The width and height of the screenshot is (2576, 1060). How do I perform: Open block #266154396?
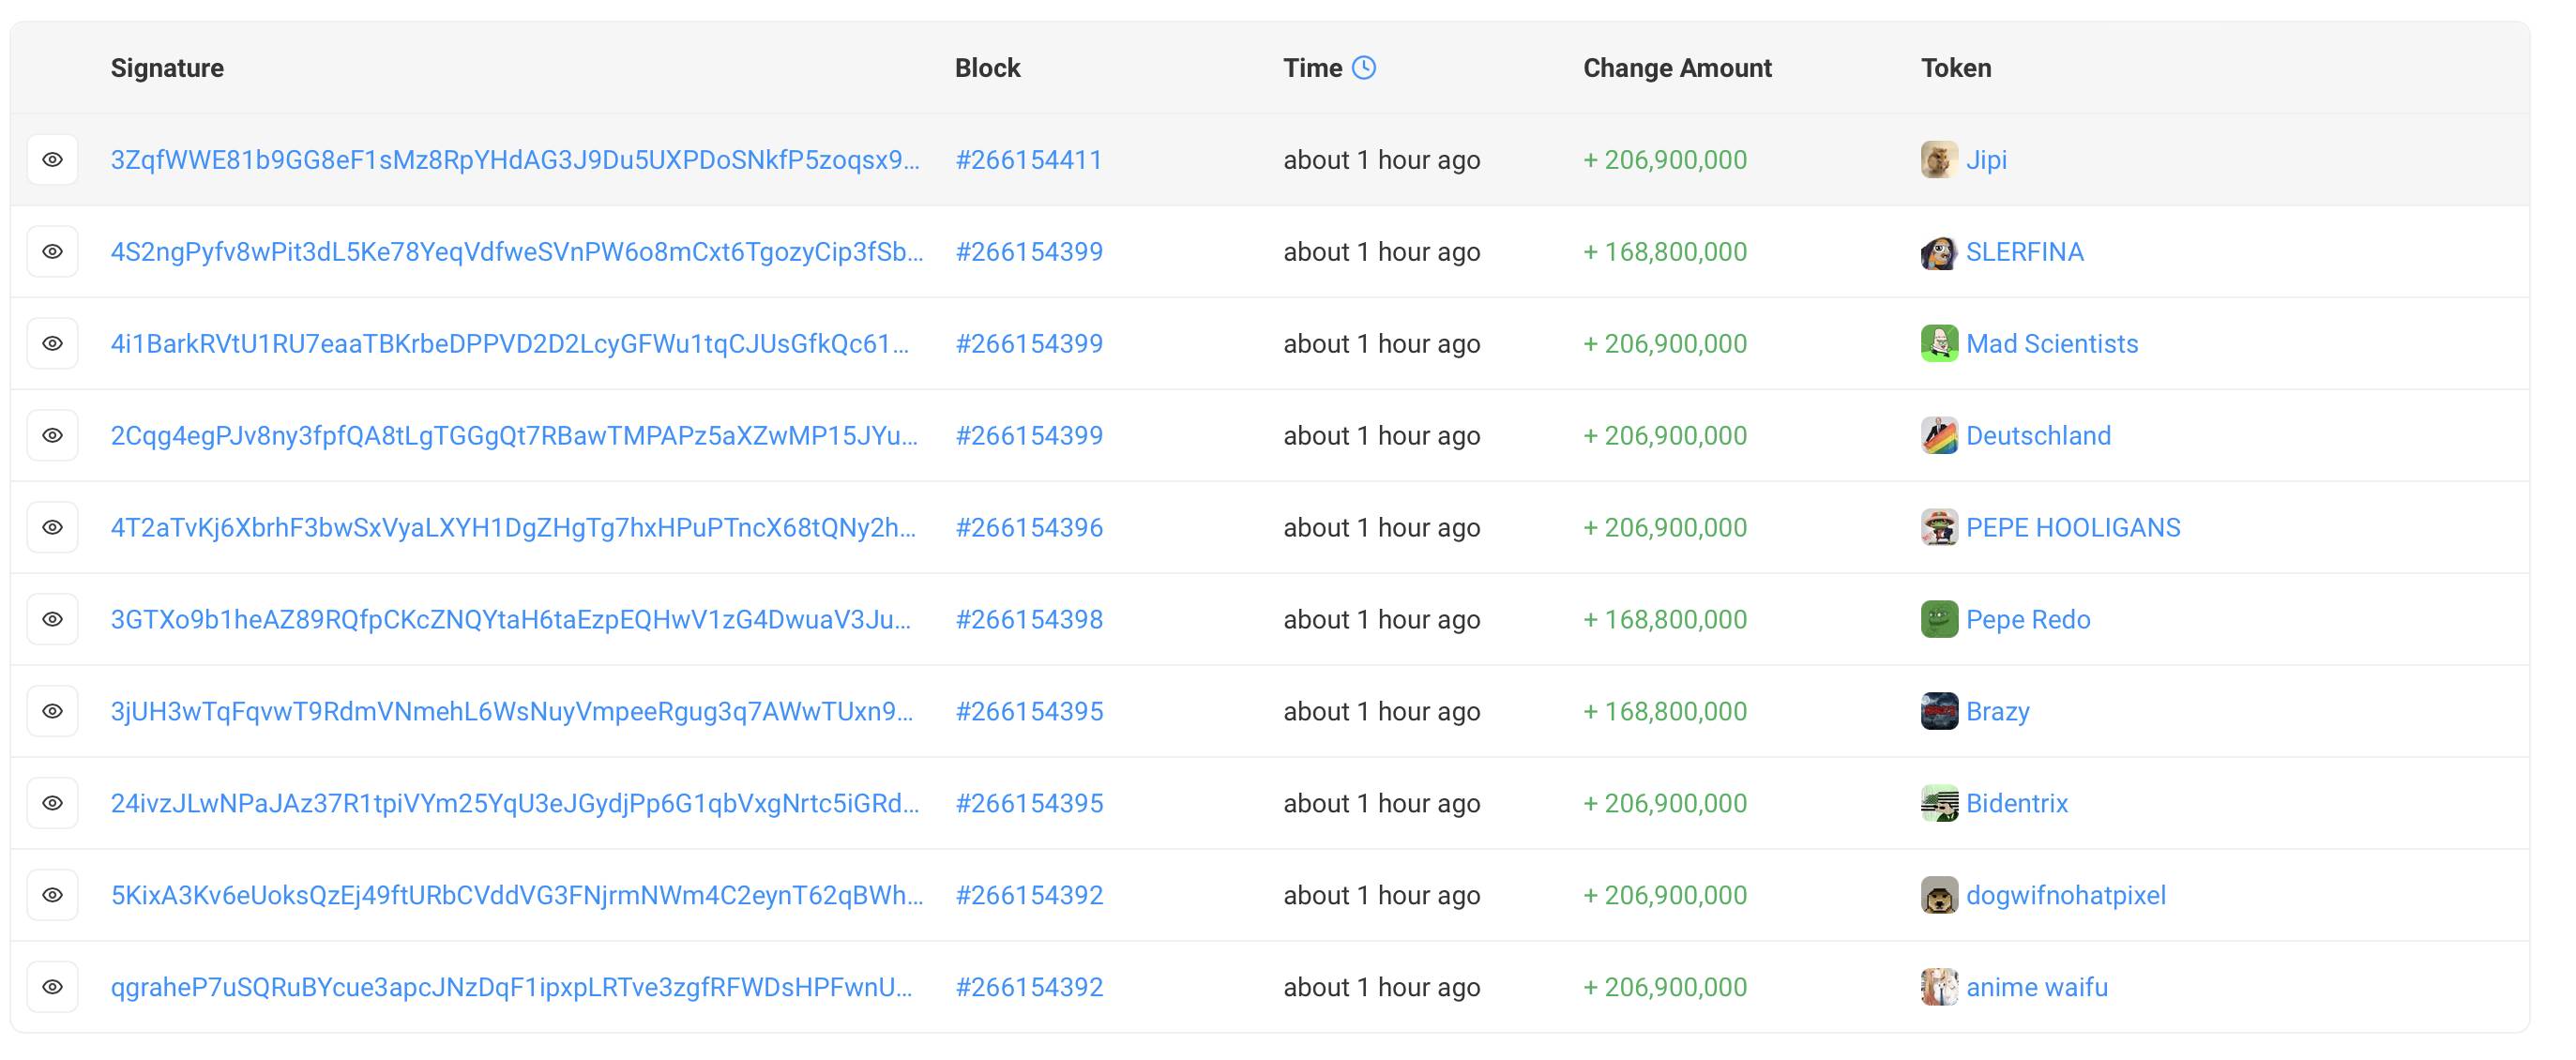pos(1029,528)
